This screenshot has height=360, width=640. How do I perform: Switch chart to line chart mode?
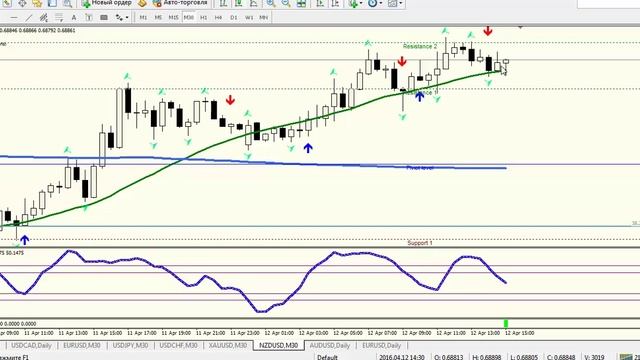tap(253, 3)
